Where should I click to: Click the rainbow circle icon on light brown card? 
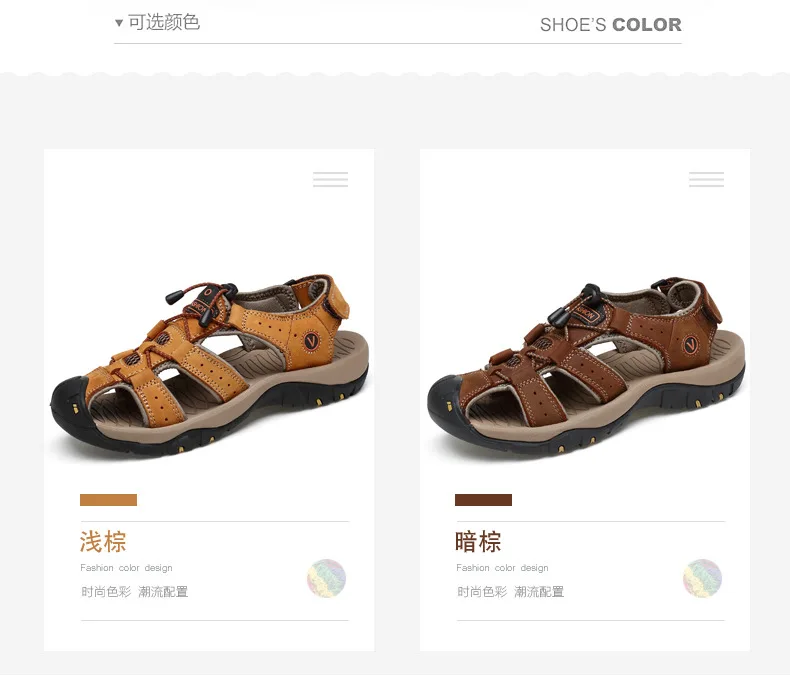click(x=326, y=578)
